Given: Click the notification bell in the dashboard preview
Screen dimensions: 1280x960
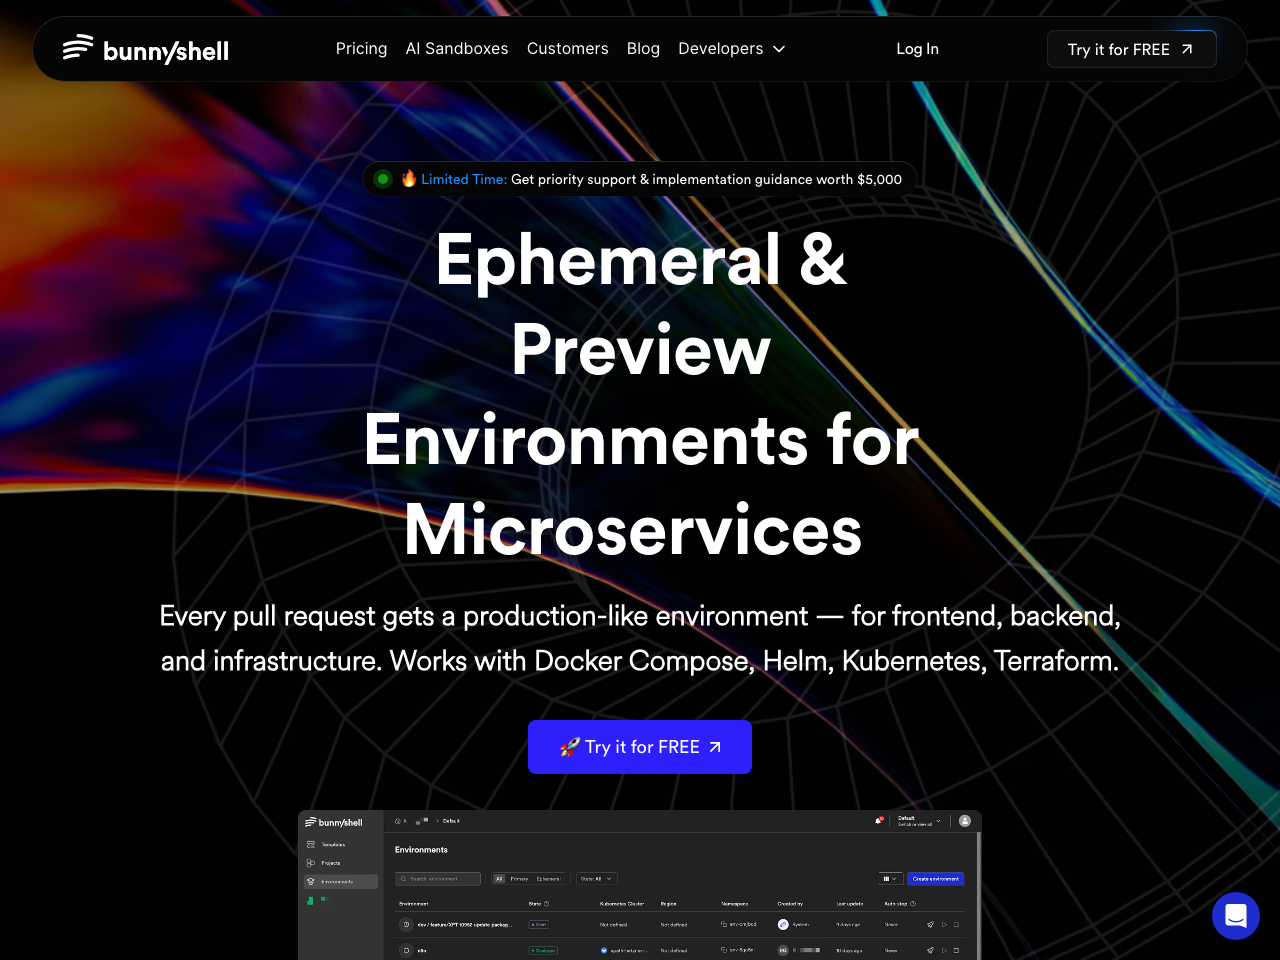Looking at the screenshot, I should [x=879, y=821].
